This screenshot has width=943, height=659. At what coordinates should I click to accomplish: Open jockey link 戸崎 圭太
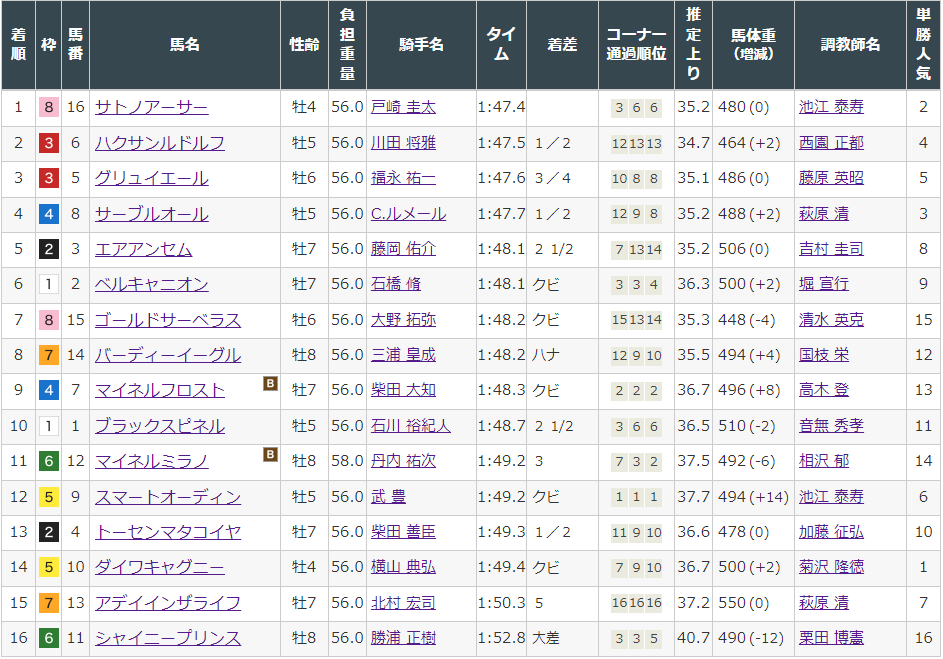(403, 108)
